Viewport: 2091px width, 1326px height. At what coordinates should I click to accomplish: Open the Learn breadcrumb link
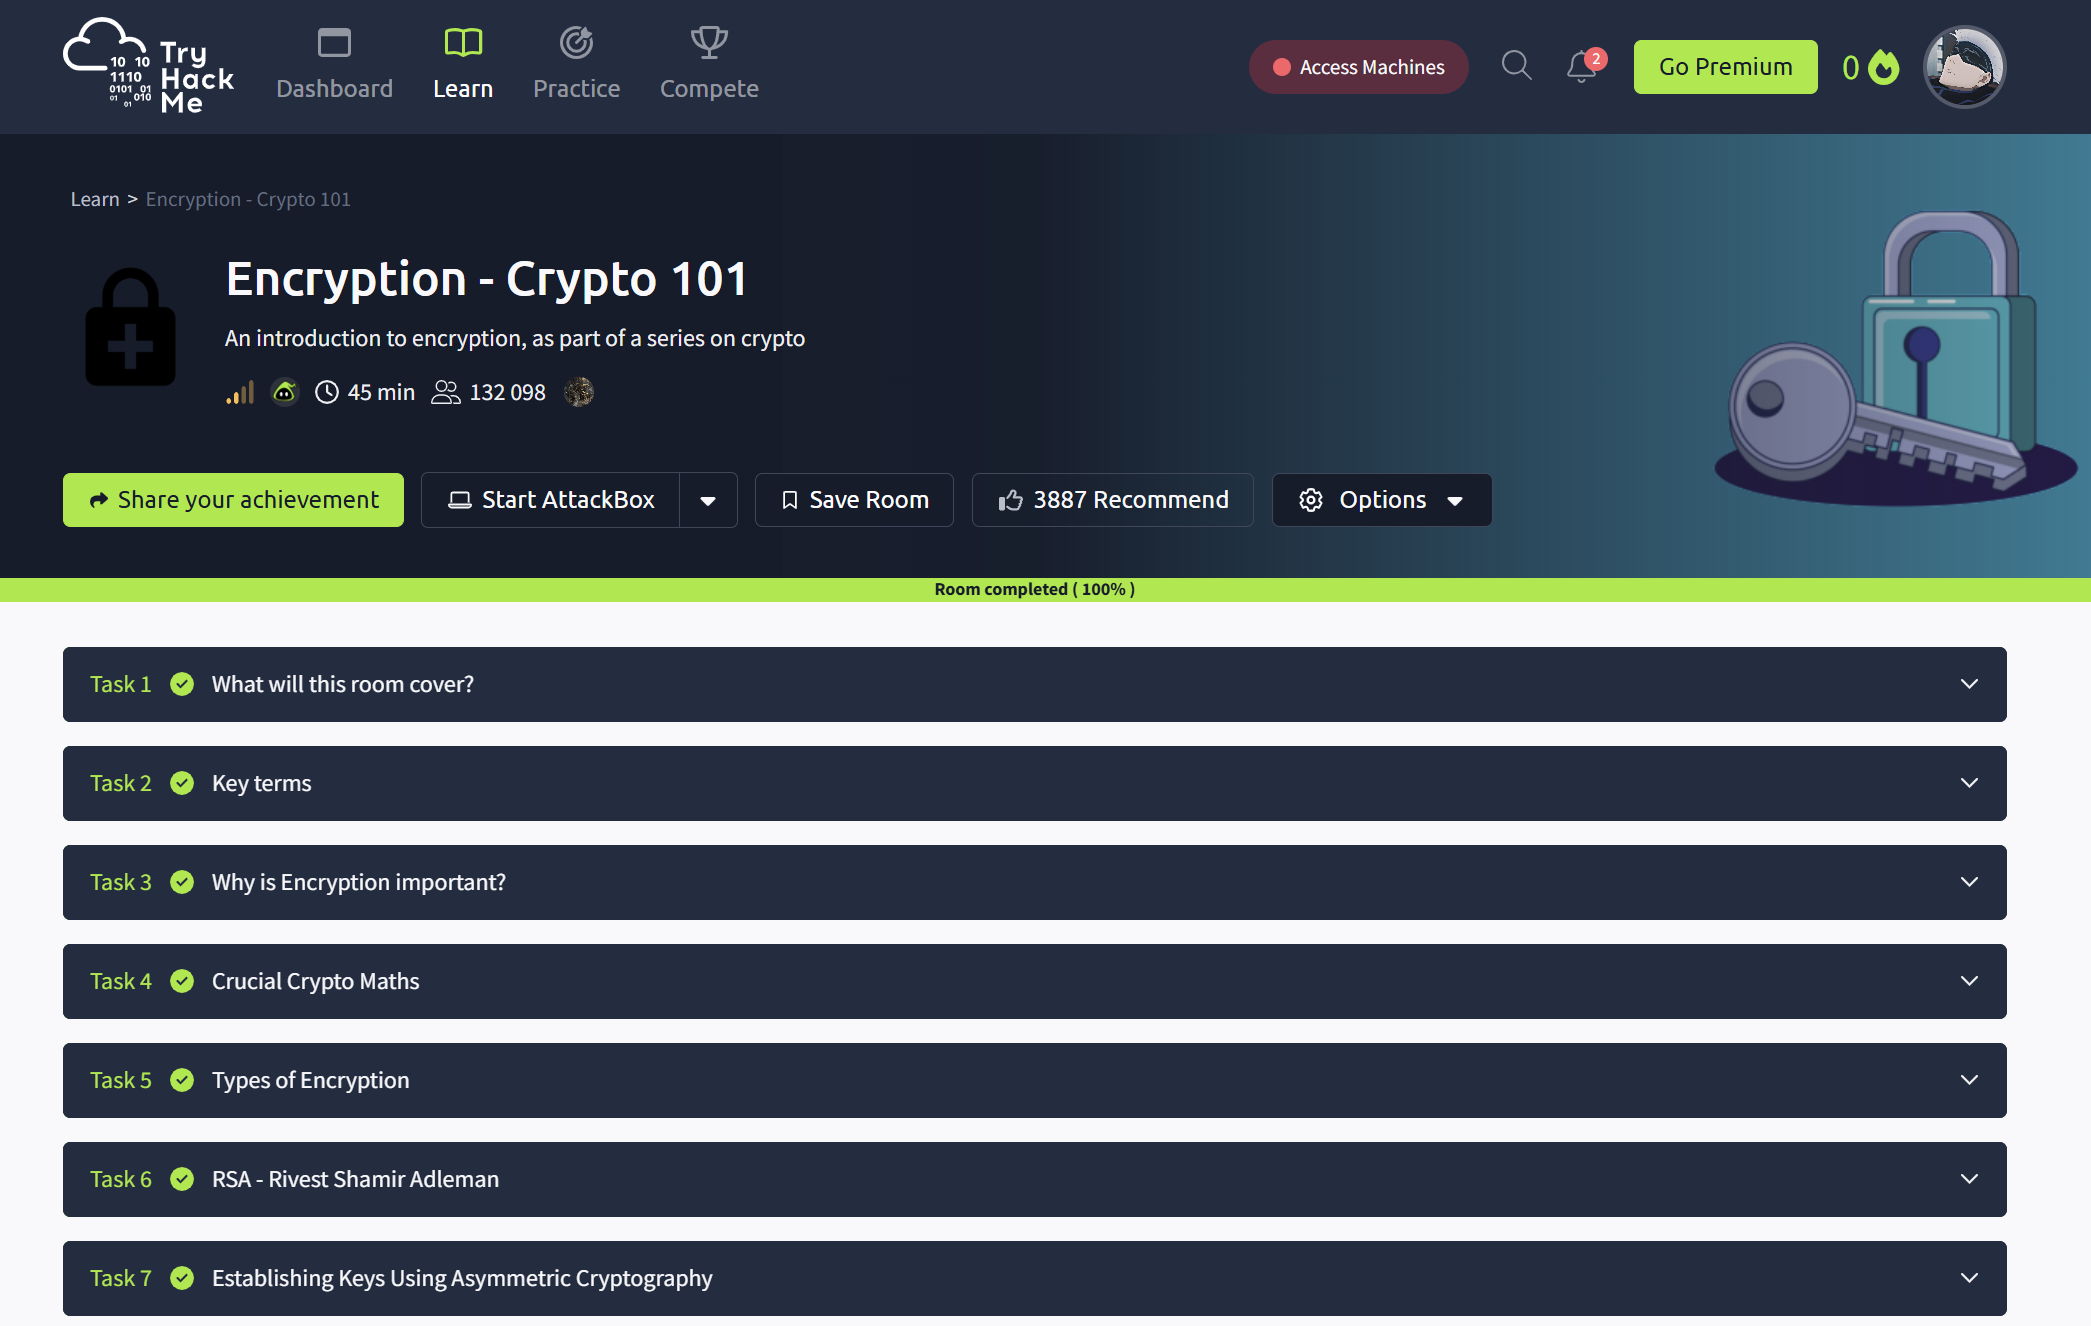click(95, 199)
